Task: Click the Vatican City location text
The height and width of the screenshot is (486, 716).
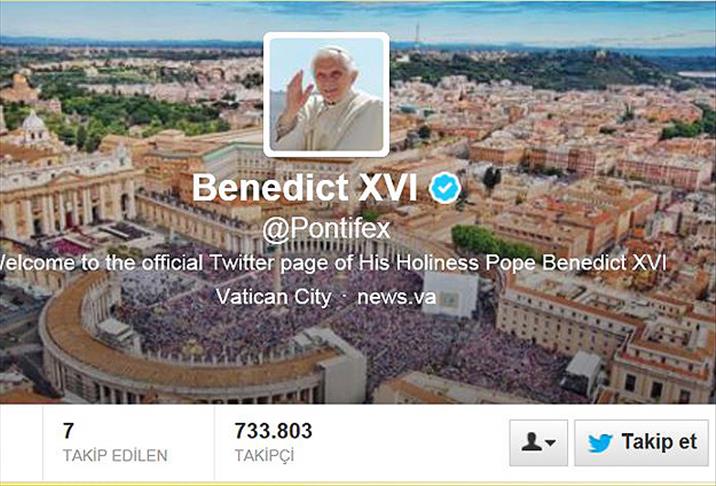Action: click(274, 297)
